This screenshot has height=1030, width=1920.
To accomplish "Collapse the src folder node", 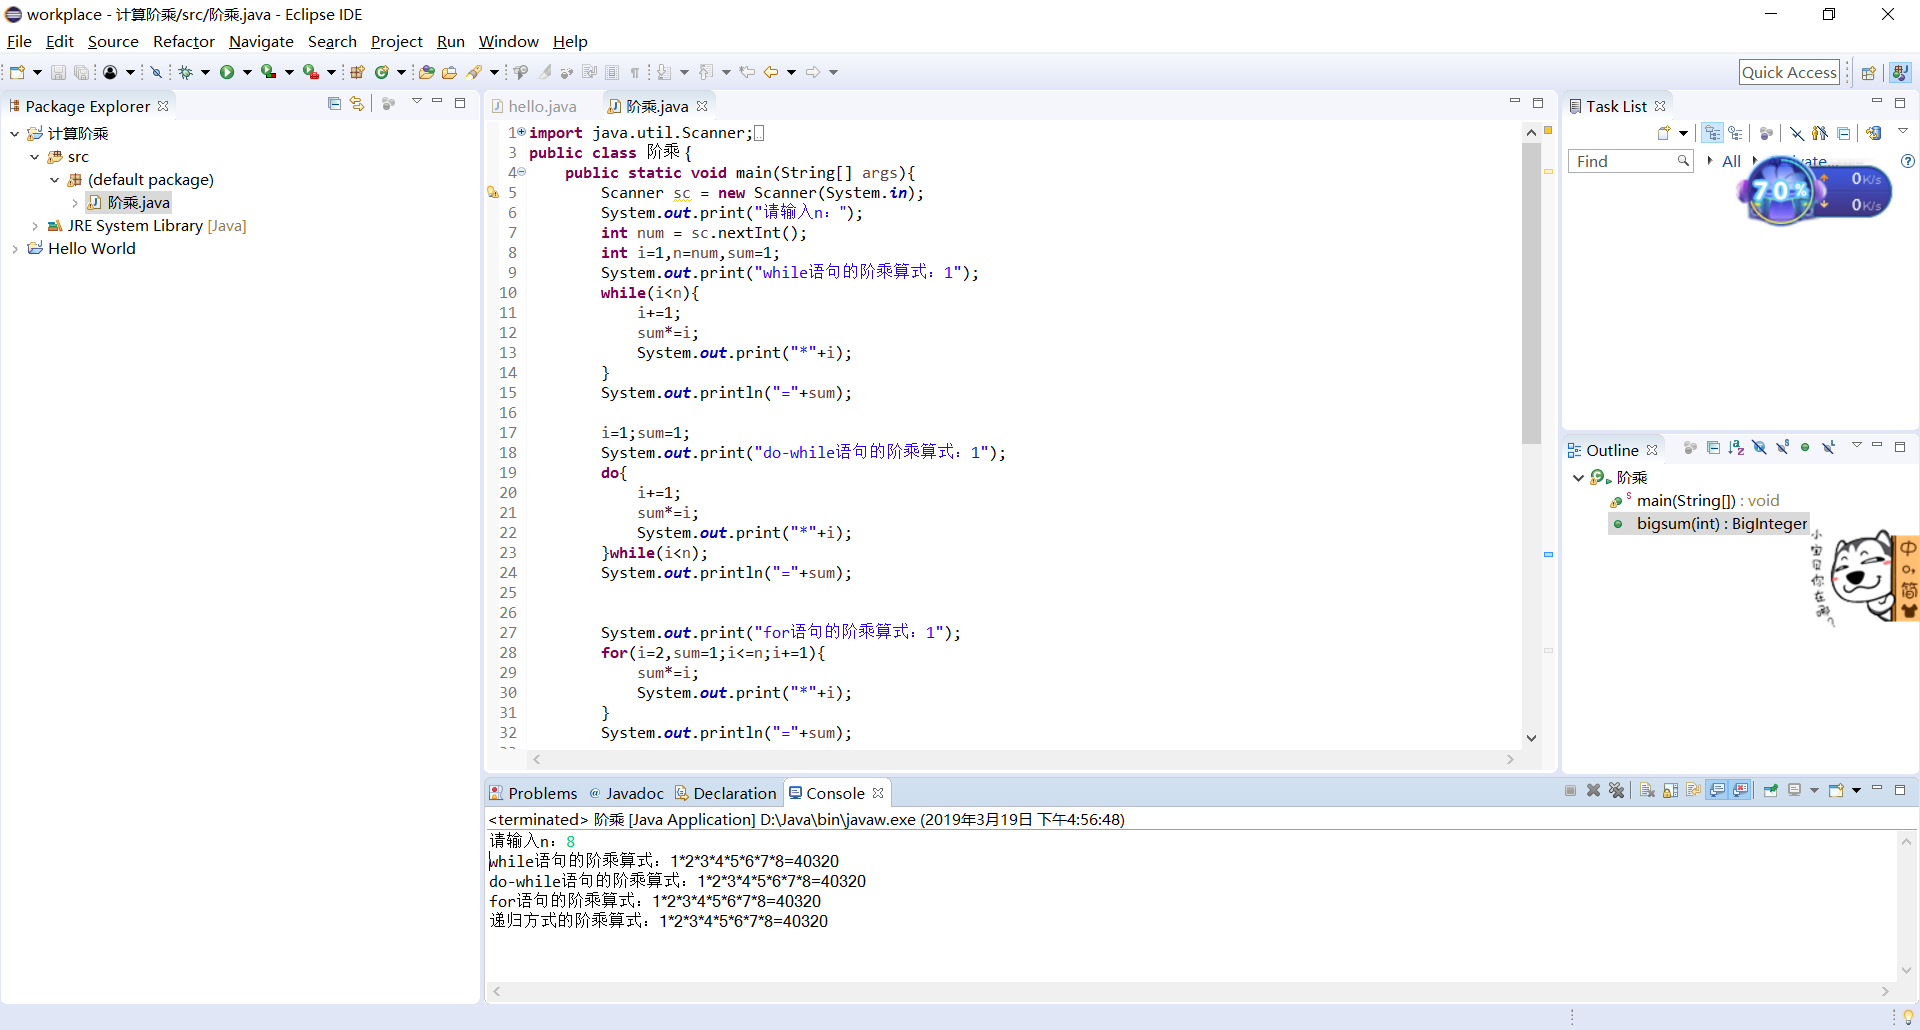I will click(x=35, y=157).
